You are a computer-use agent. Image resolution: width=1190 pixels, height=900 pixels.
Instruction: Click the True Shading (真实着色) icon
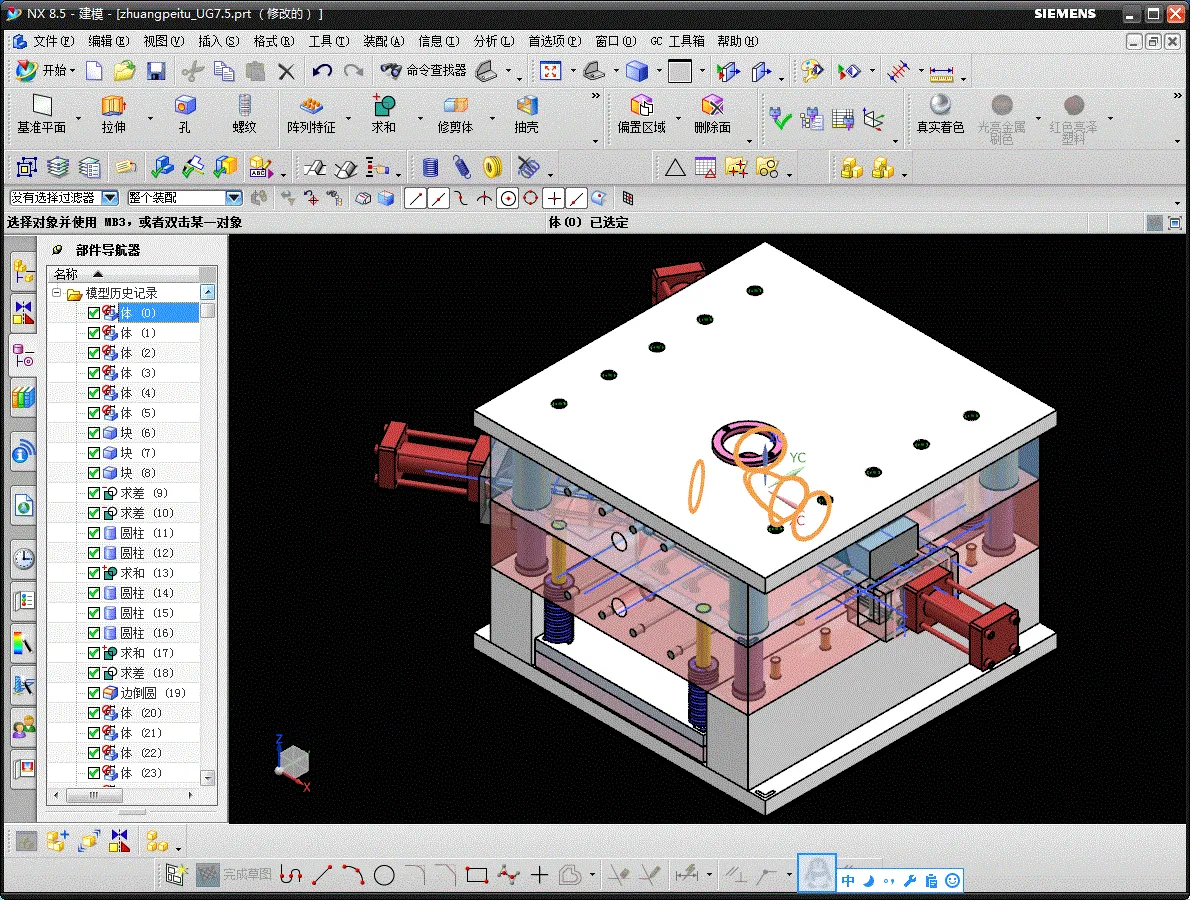point(940,115)
